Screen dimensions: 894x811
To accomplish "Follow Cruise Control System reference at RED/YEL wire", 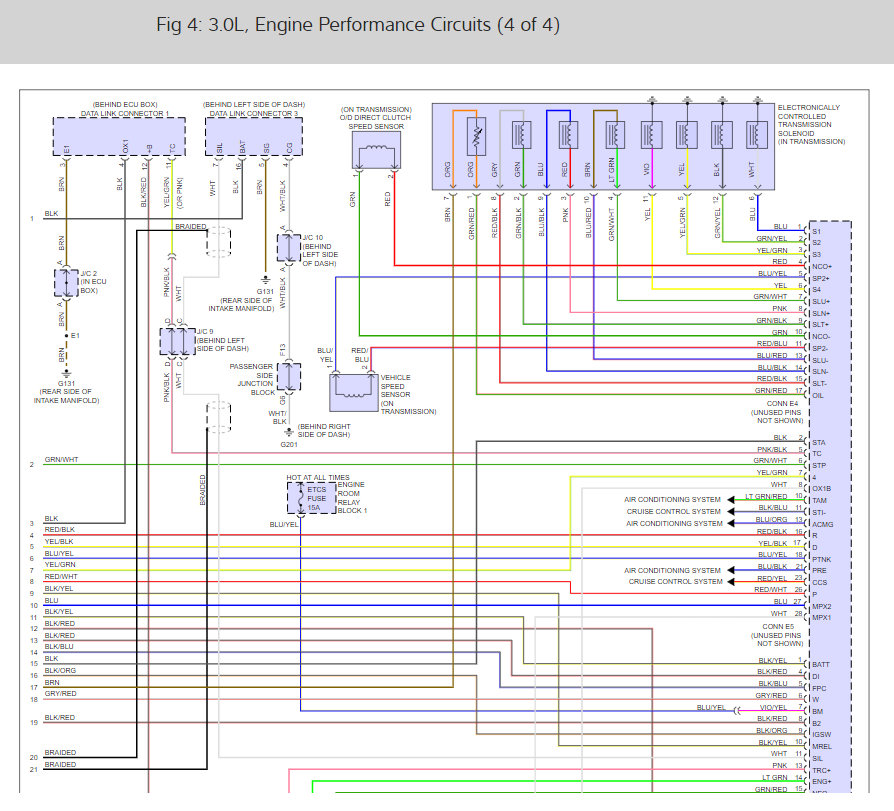I will pyautogui.click(x=675, y=581).
